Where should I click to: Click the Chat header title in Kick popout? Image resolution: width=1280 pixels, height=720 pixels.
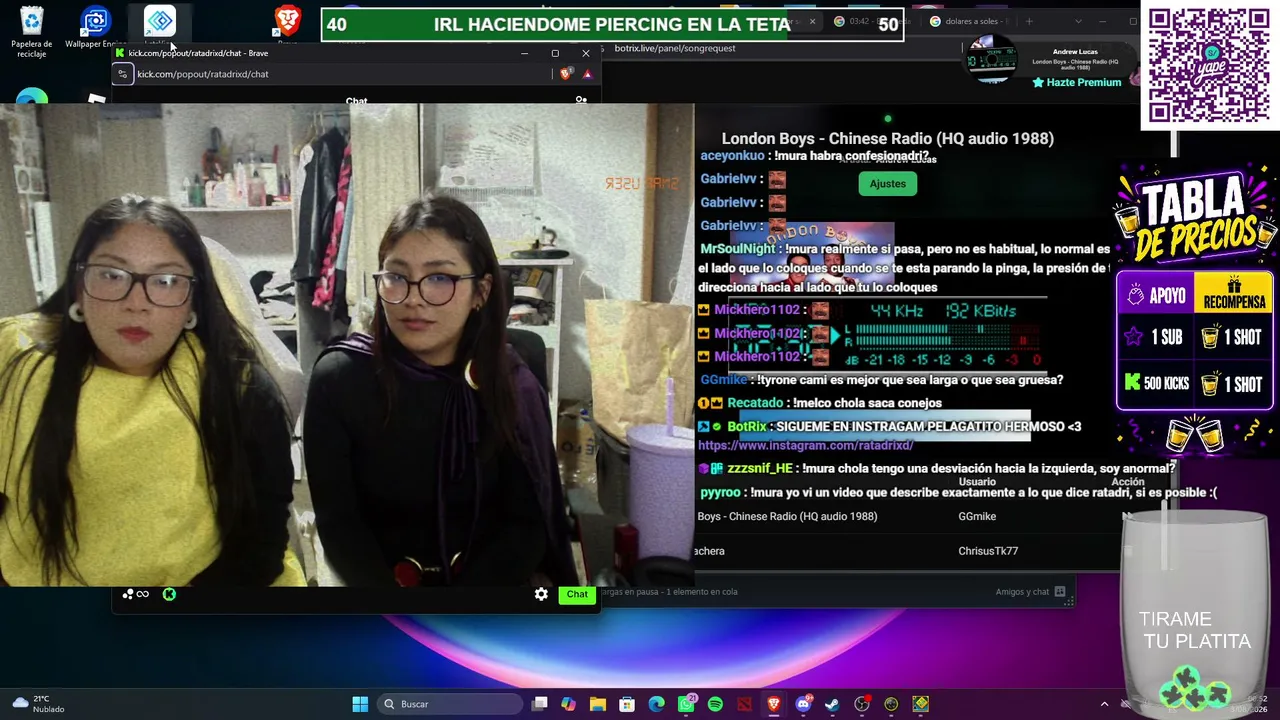coord(357,101)
